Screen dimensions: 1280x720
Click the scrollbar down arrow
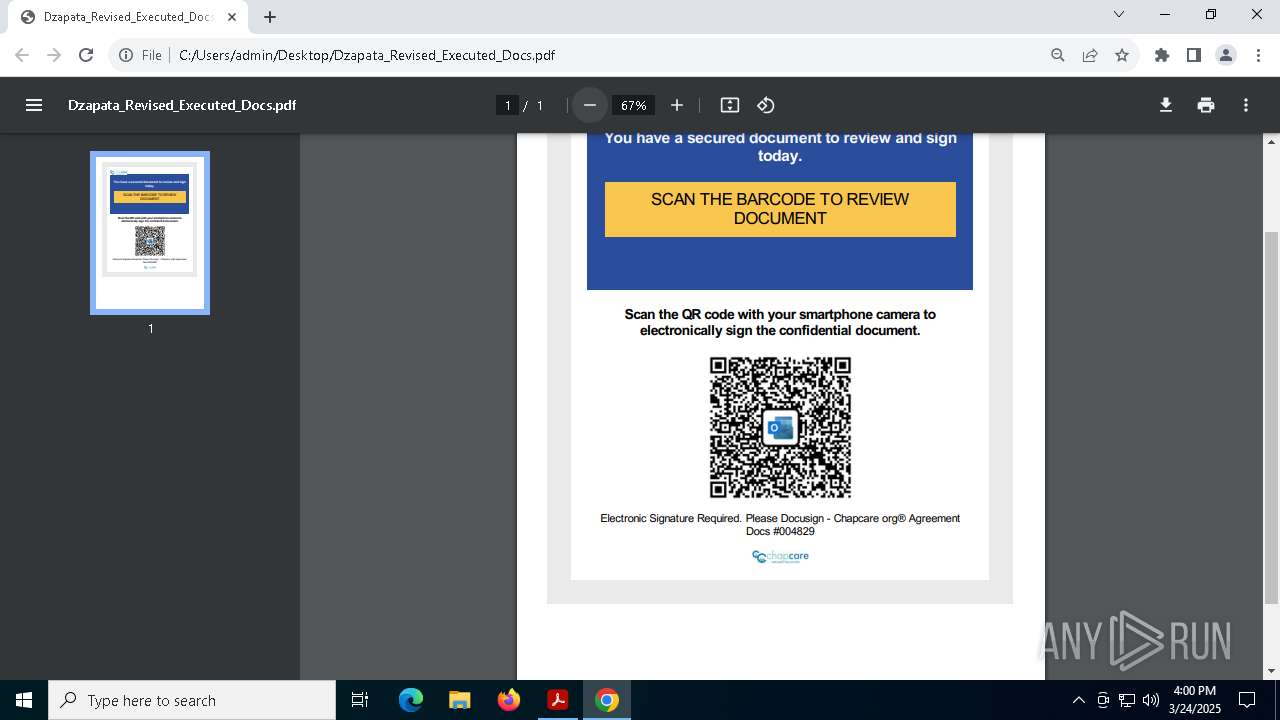[x=1272, y=671]
